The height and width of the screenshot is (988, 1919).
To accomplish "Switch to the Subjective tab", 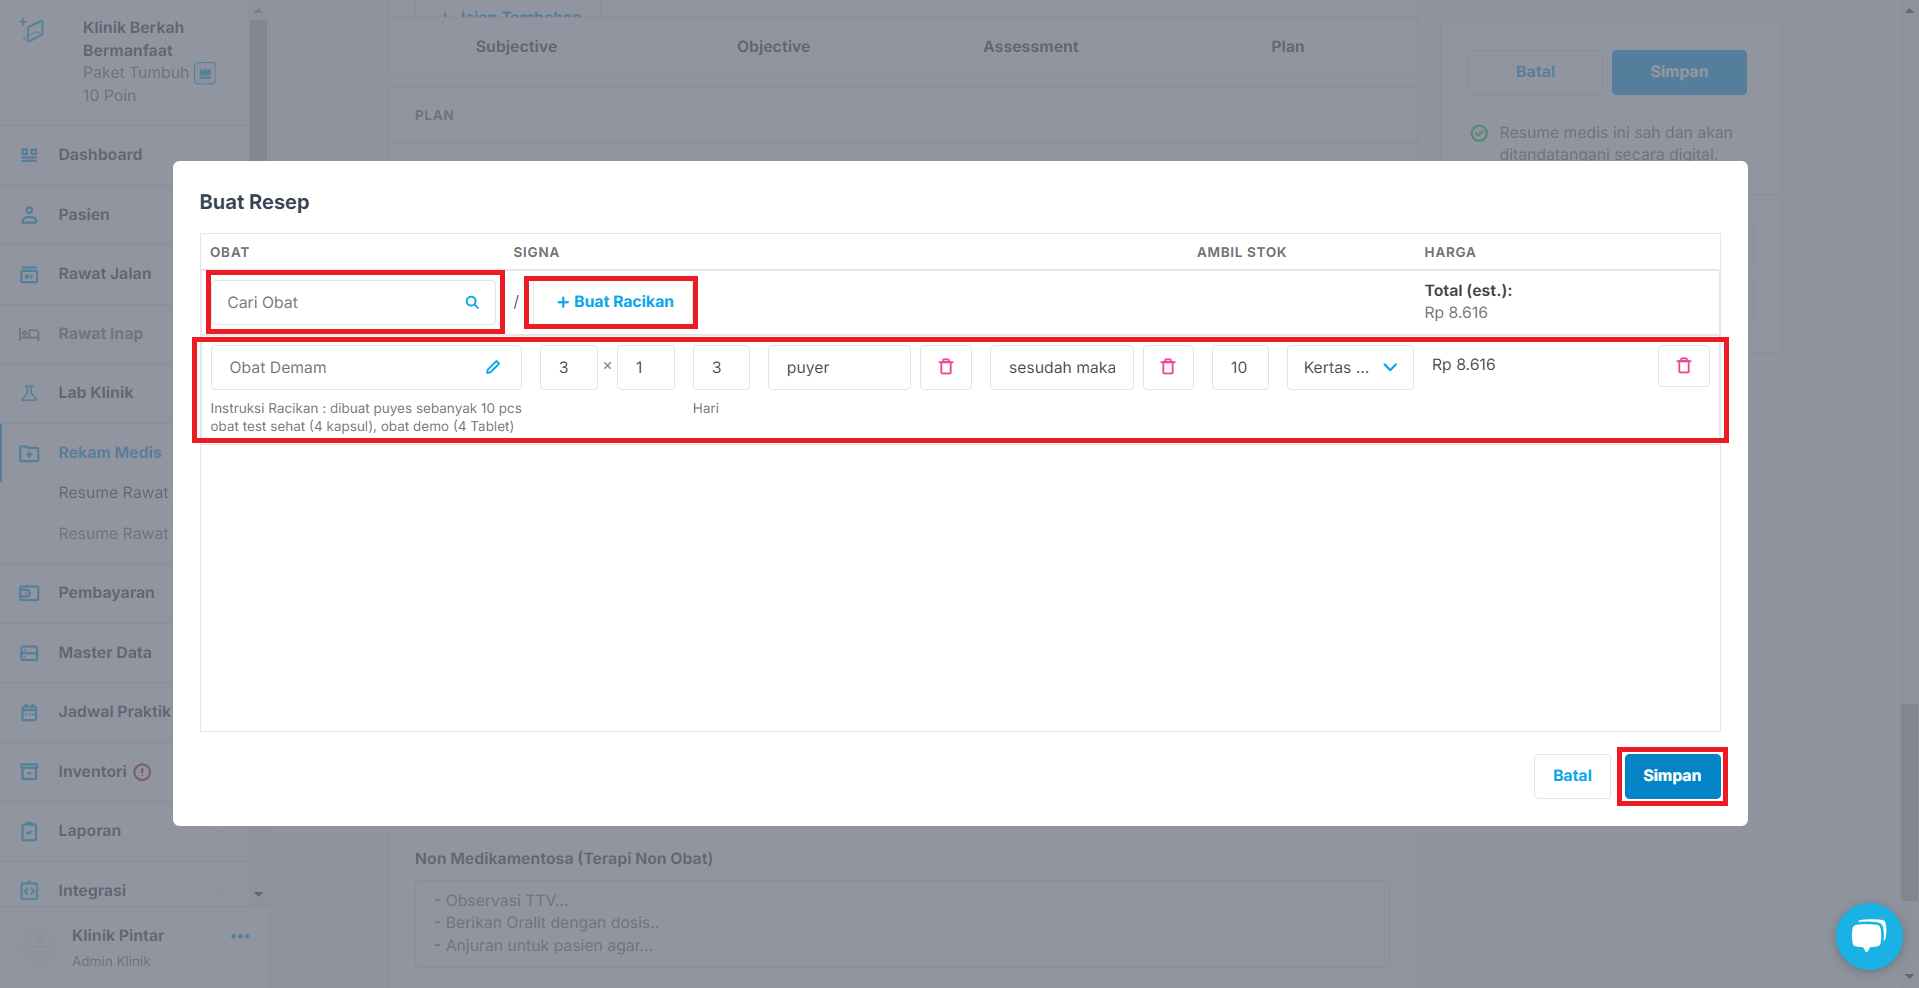I will [x=516, y=47].
